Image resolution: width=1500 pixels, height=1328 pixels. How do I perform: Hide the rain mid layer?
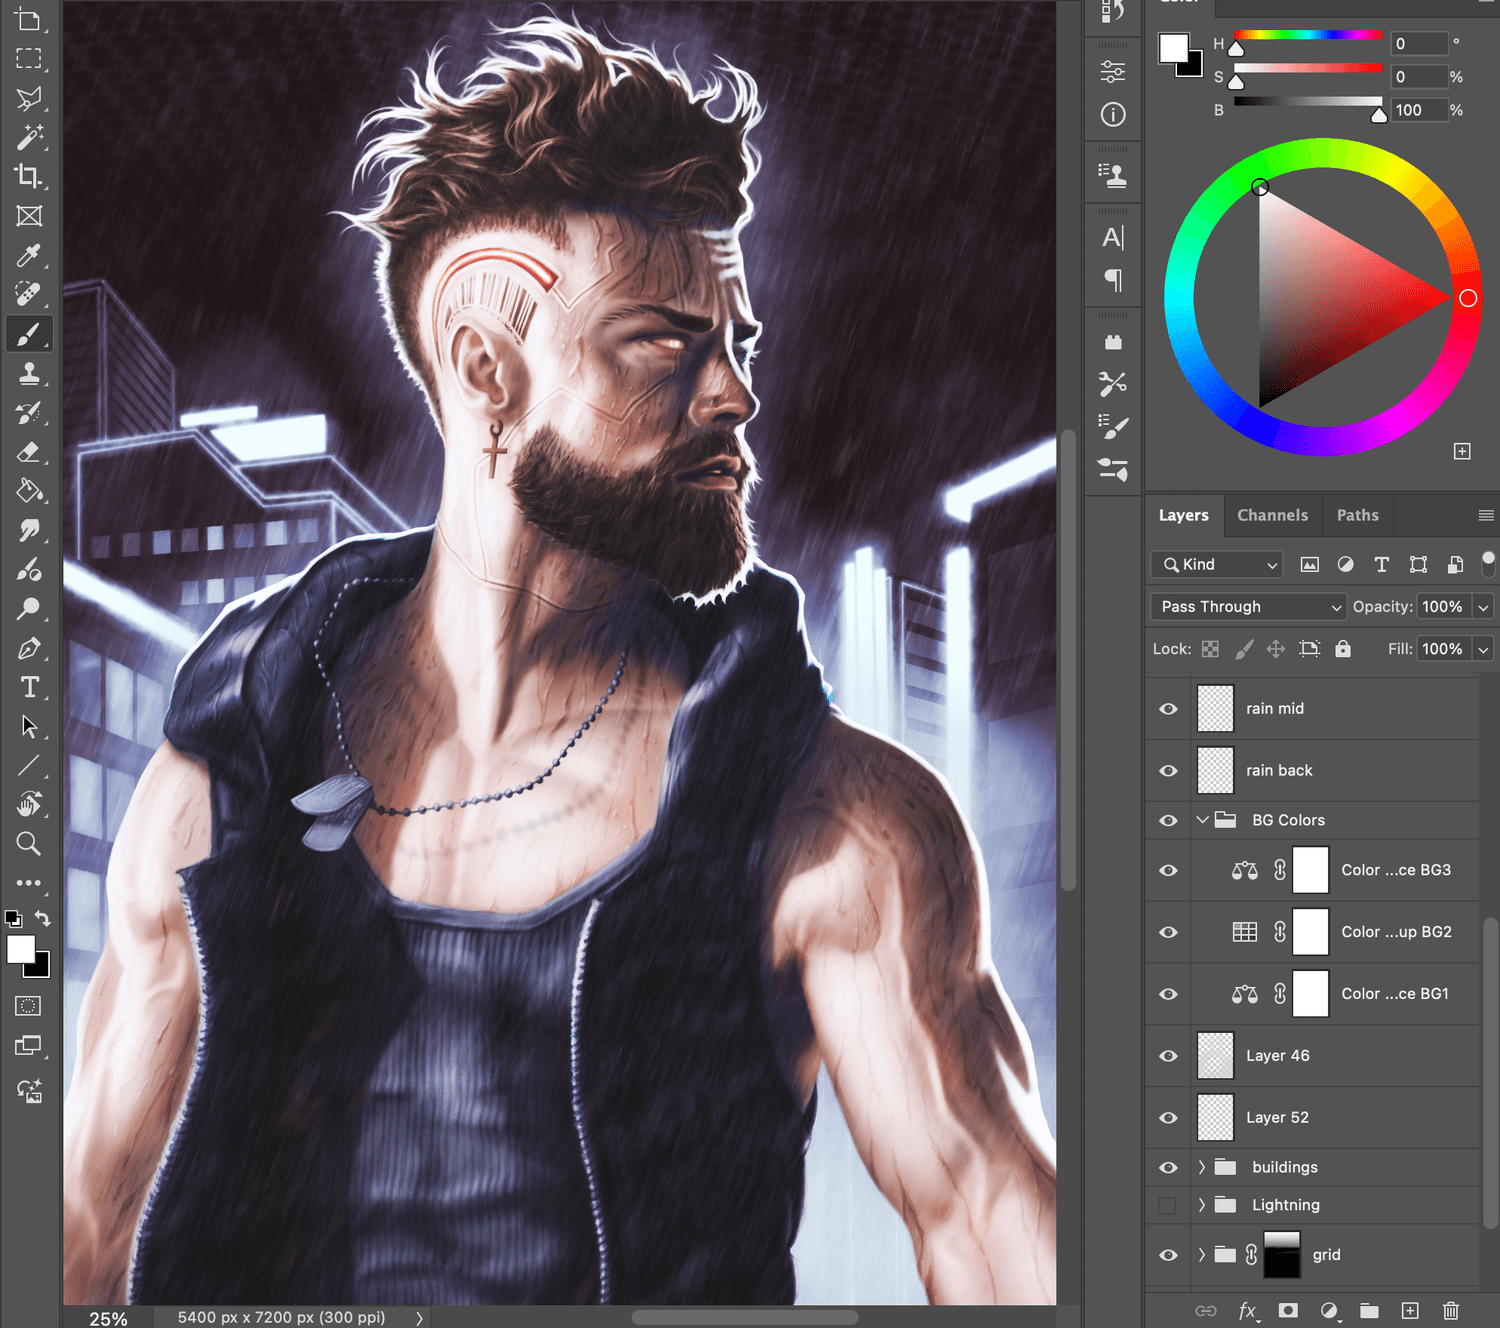tap(1168, 709)
